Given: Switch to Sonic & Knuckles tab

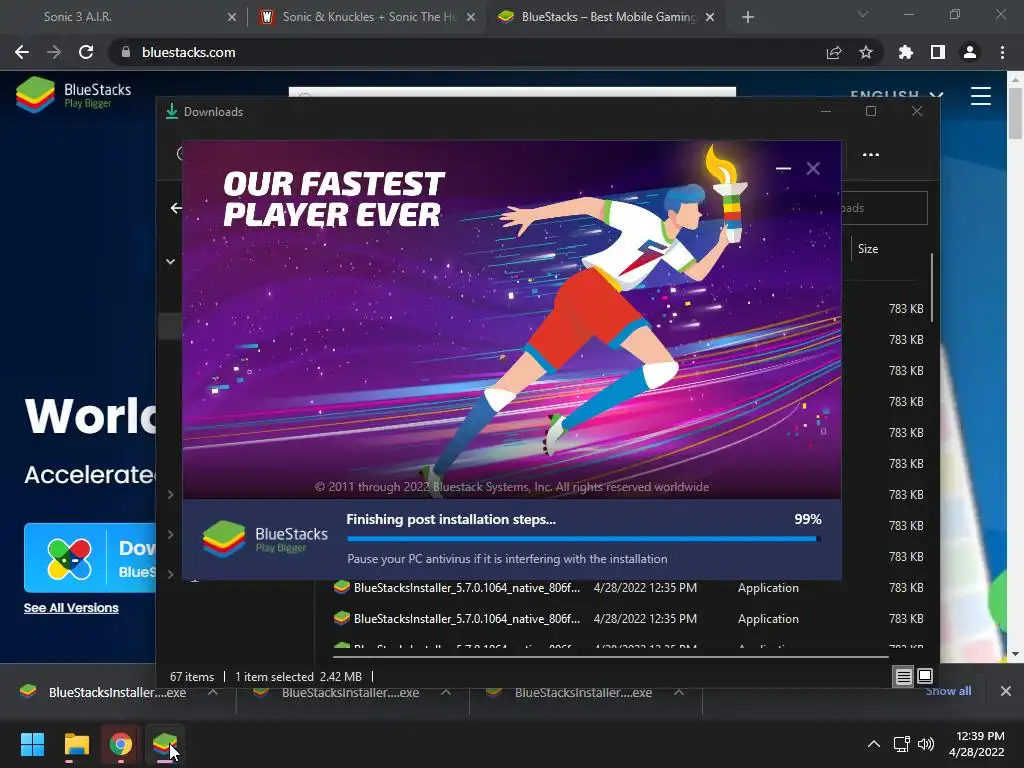Looking at the screenshot, I should pos(366,17).
